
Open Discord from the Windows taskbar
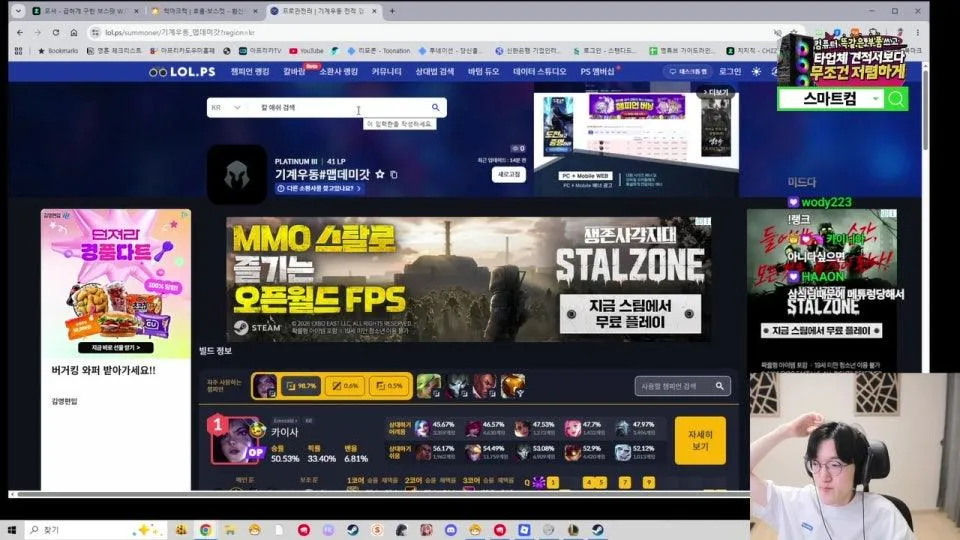[451, 530]
